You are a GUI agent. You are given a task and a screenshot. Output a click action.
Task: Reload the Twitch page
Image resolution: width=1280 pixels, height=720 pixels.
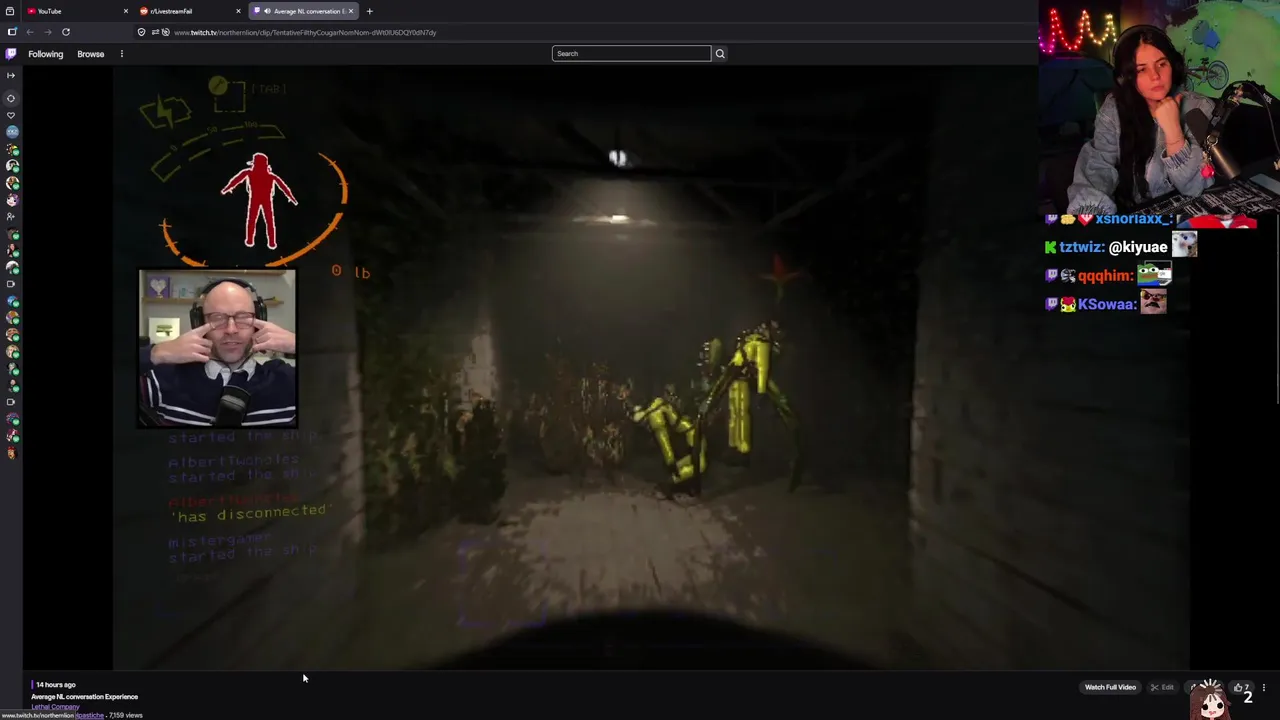(66, 32)
